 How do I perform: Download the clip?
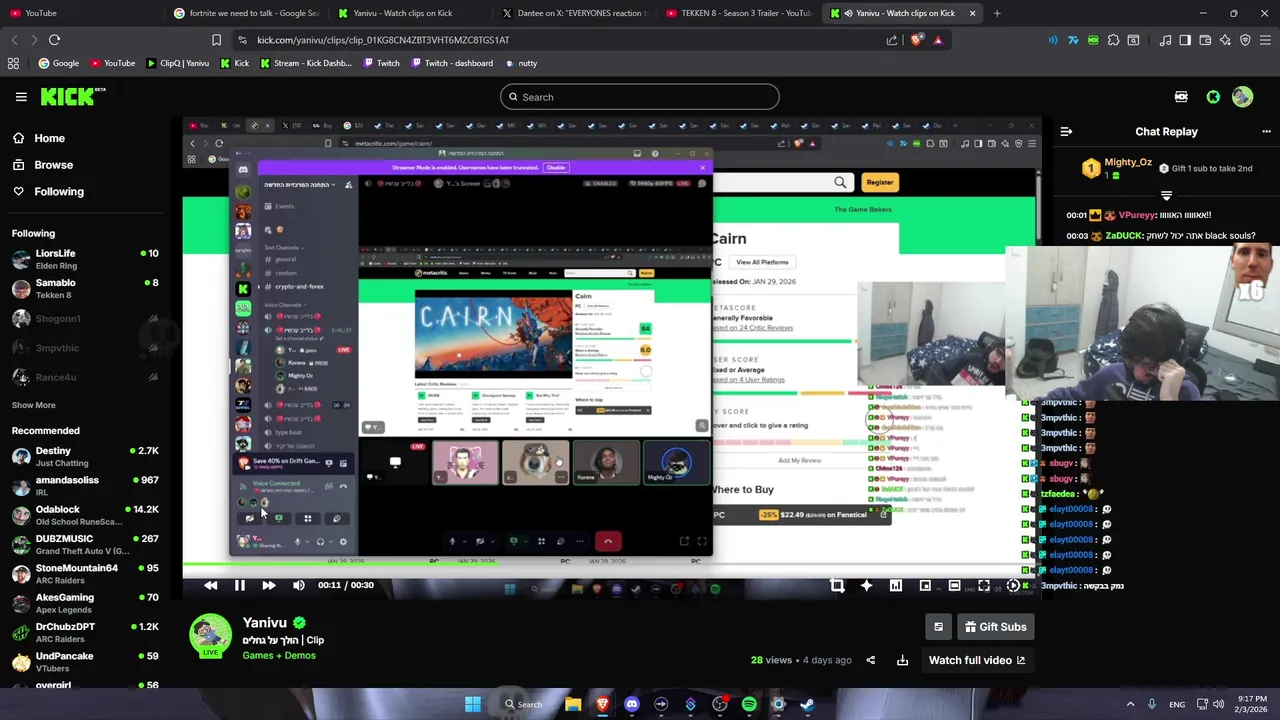coord(902,660)
